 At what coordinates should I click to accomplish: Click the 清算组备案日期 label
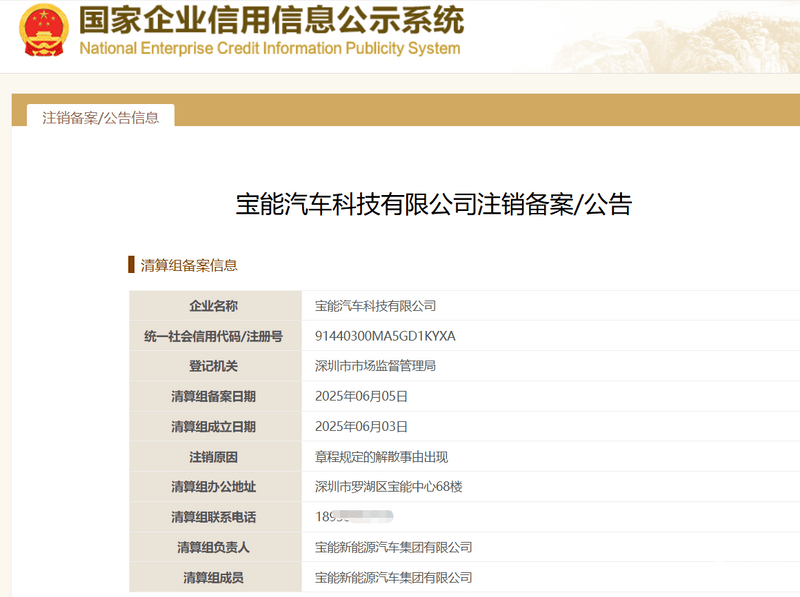213,396
